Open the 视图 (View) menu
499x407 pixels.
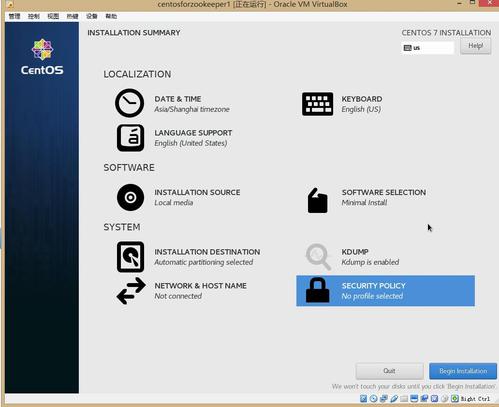pyautogui.click(x=53, y=16)
